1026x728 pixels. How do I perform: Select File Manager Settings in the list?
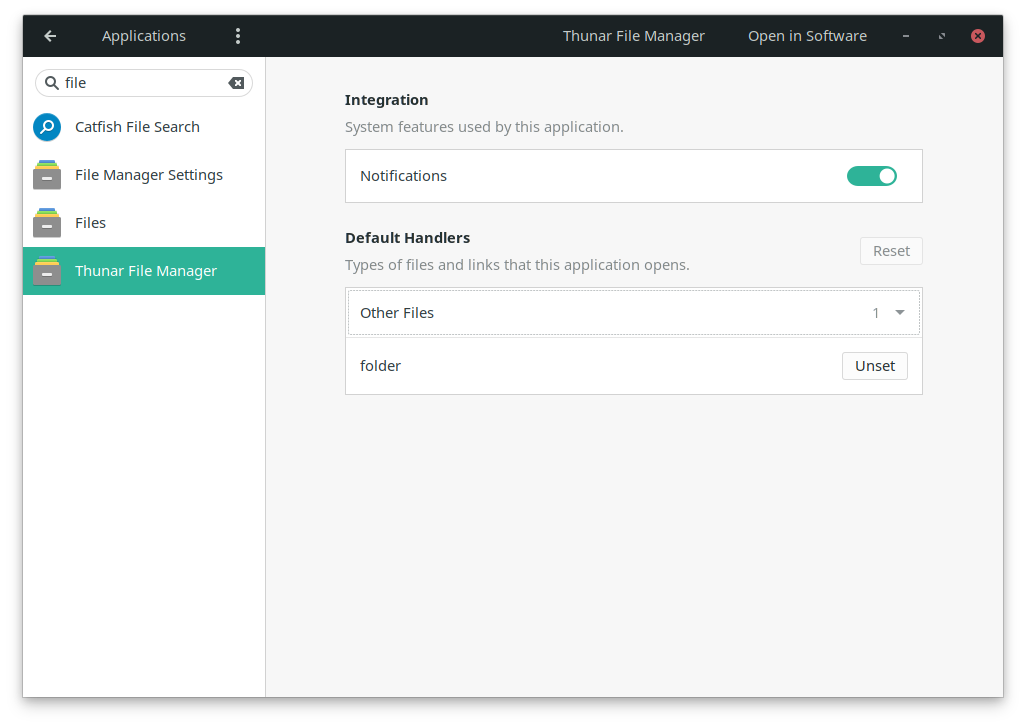tap(149, 175)
